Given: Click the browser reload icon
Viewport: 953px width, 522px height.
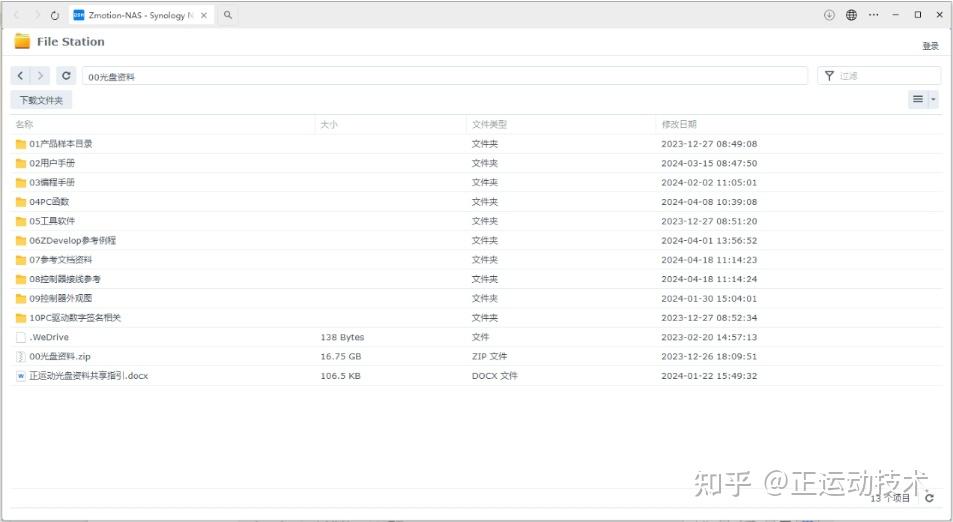Looking at the screenshot, I should 55,16.
